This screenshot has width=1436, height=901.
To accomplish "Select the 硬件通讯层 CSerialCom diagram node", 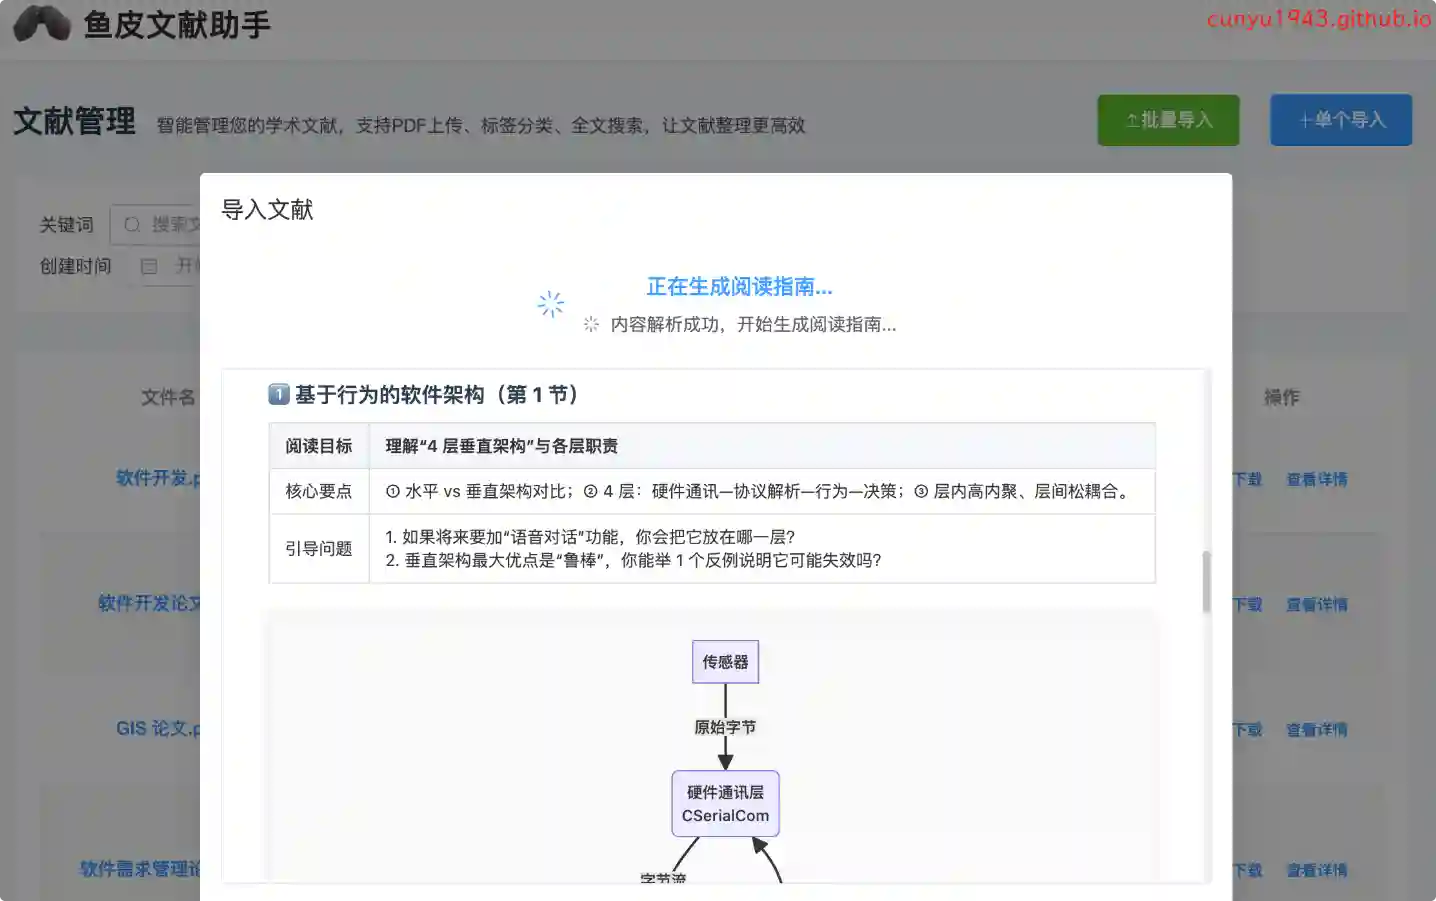I will tap(725, 804).
